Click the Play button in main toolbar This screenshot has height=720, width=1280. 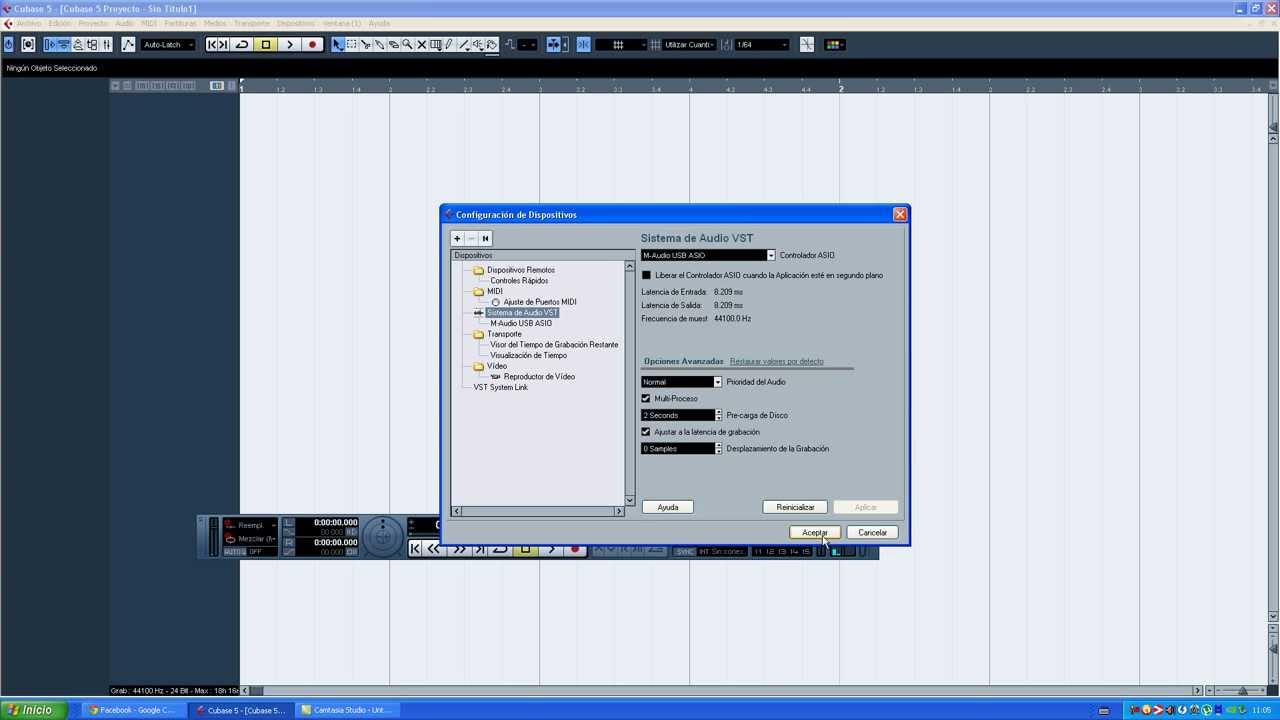click(x=289, y=45)
